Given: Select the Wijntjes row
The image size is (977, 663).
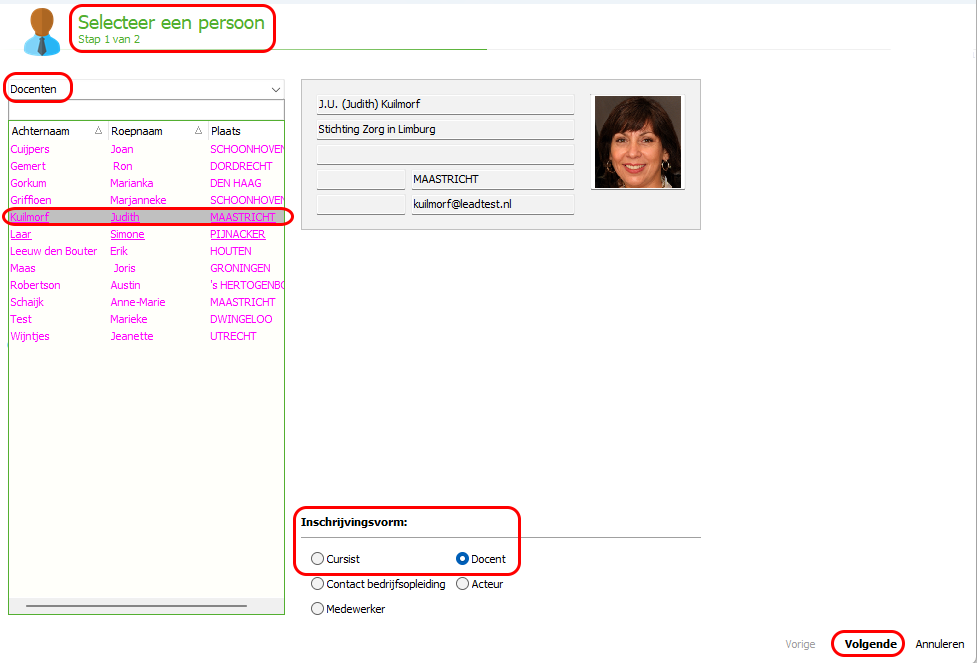Looking at the screenshot, I should pos(146,336).
